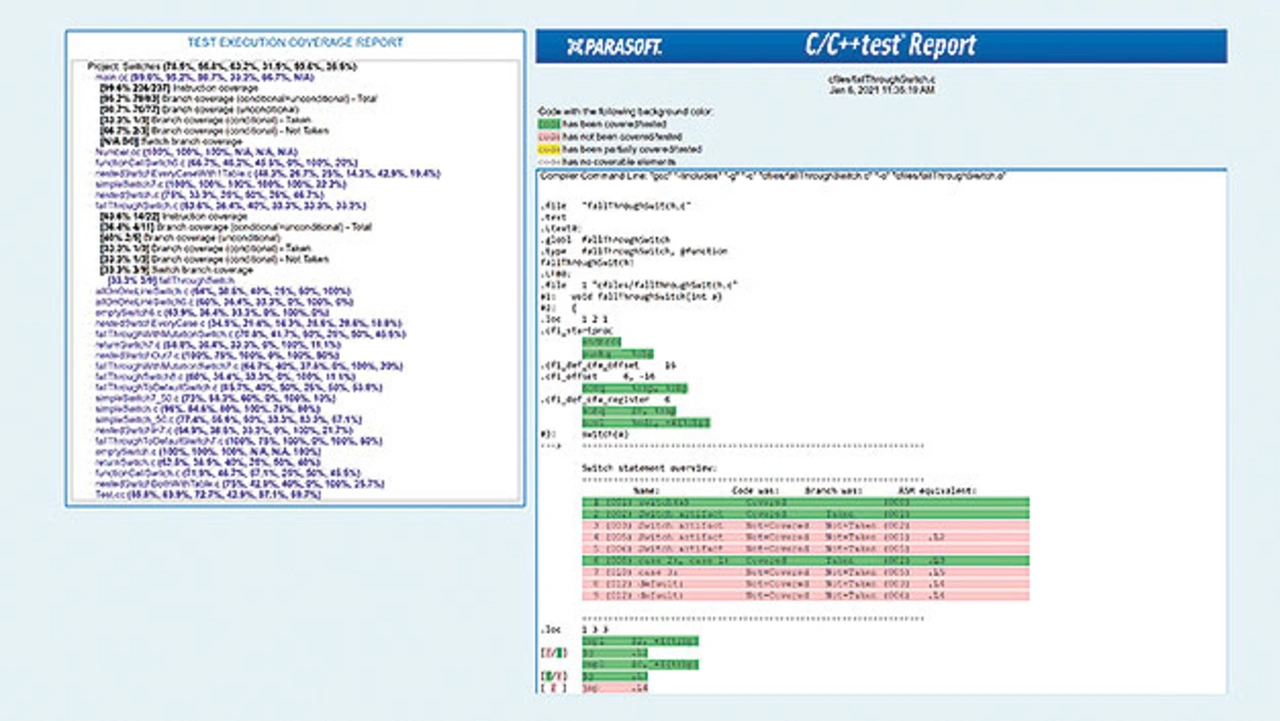Click the yellow partially-covered legend swatch
The width and height of the screenshot is (1280, 721).
click(x=549, y=148)
